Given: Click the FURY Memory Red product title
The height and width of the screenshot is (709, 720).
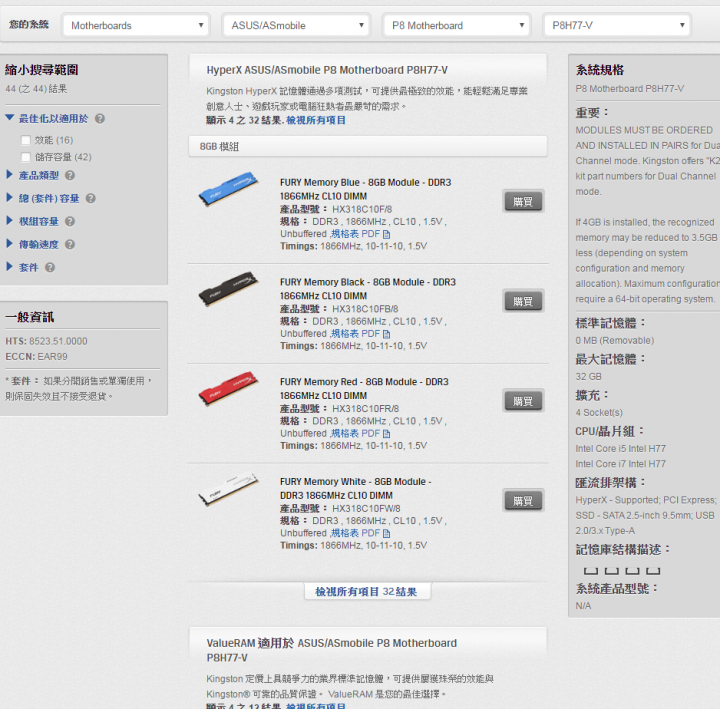Looking at the screenshot, I should pyautogui.click(x=364, y=388).
